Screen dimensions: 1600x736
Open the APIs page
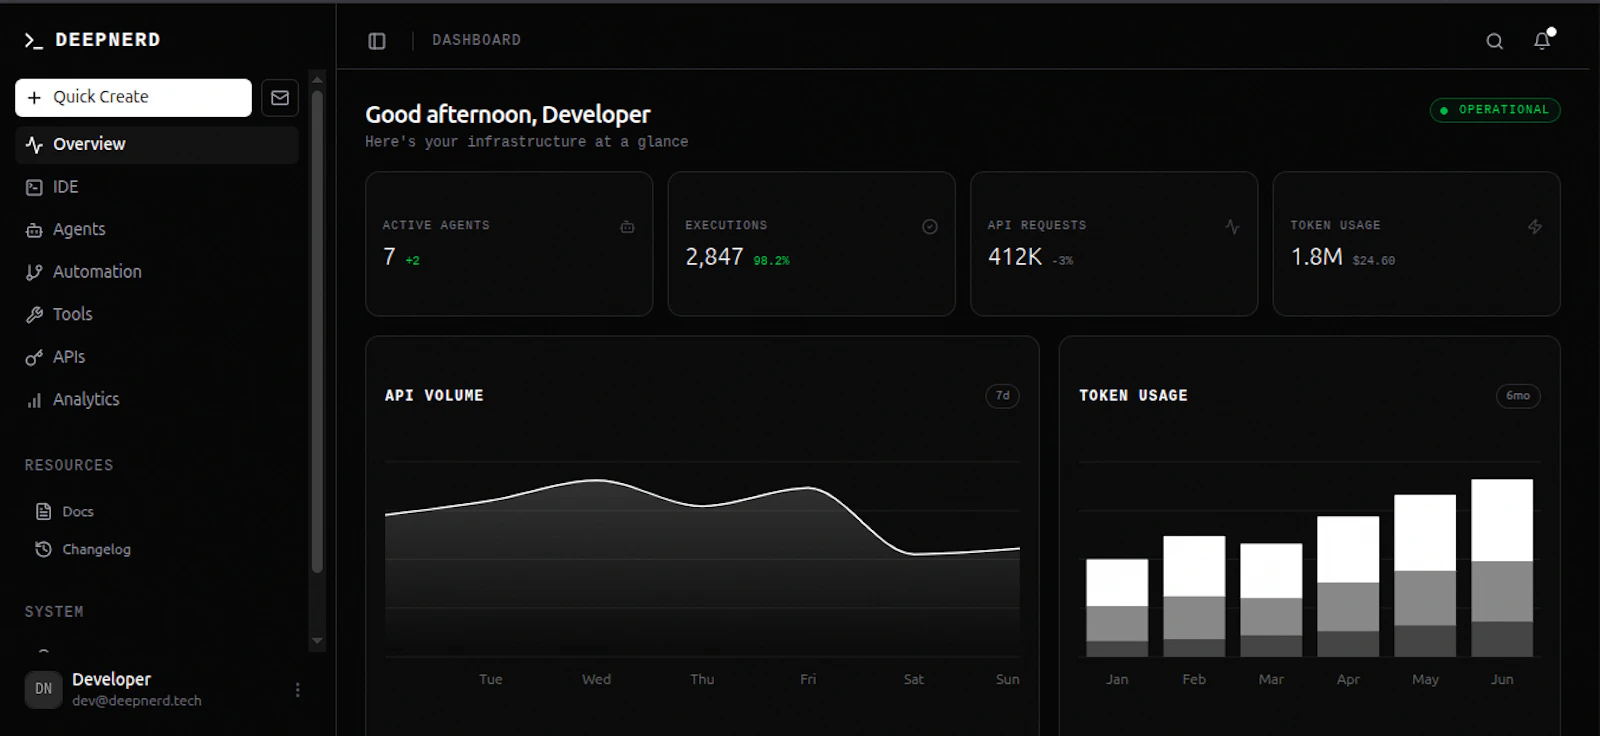pyautogui.click(x=157, y=357)
